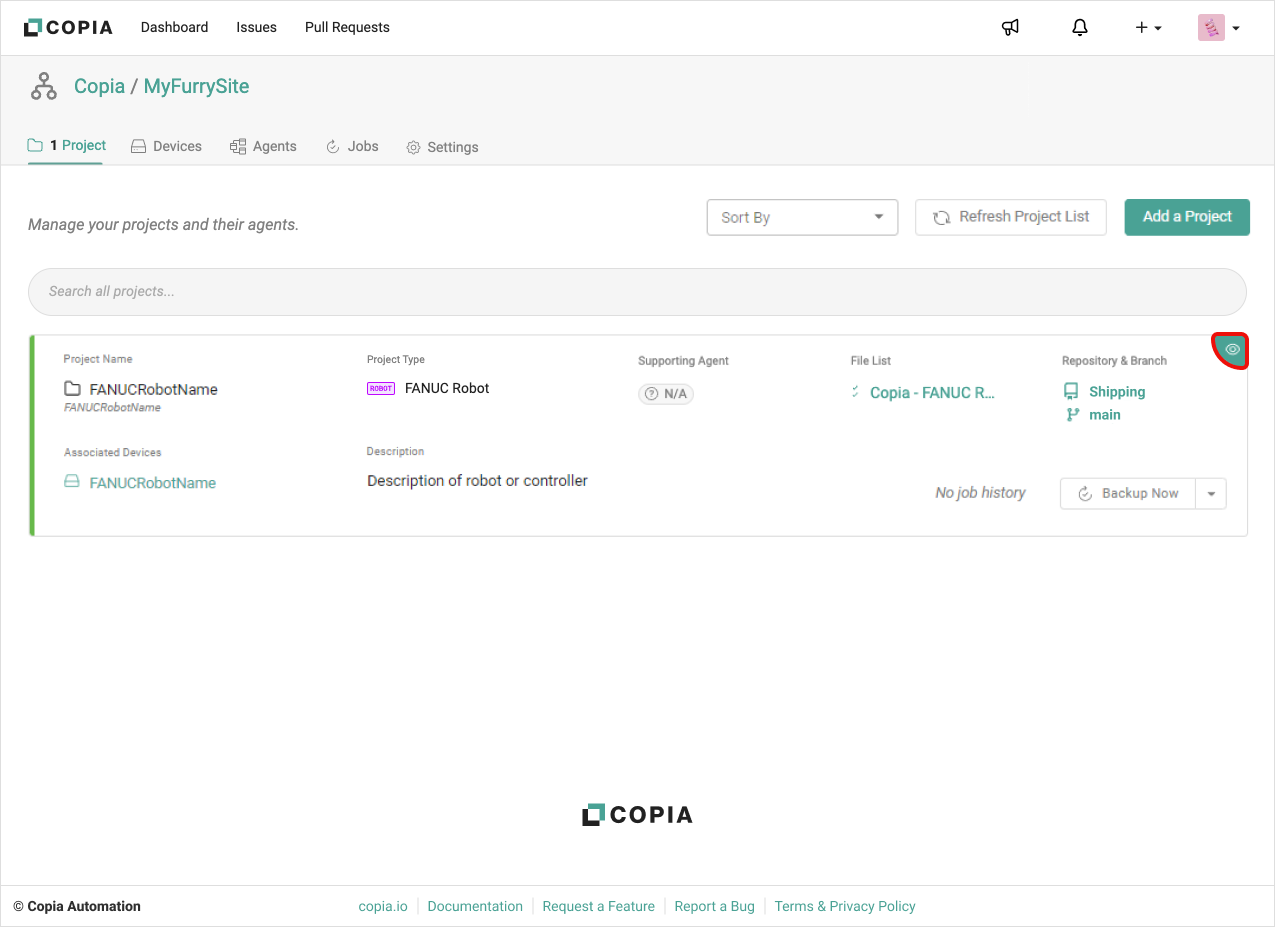Screen dimensions: 1275x927
Task: Click the Copia logo in top navigation
Action: coord(68,28)
